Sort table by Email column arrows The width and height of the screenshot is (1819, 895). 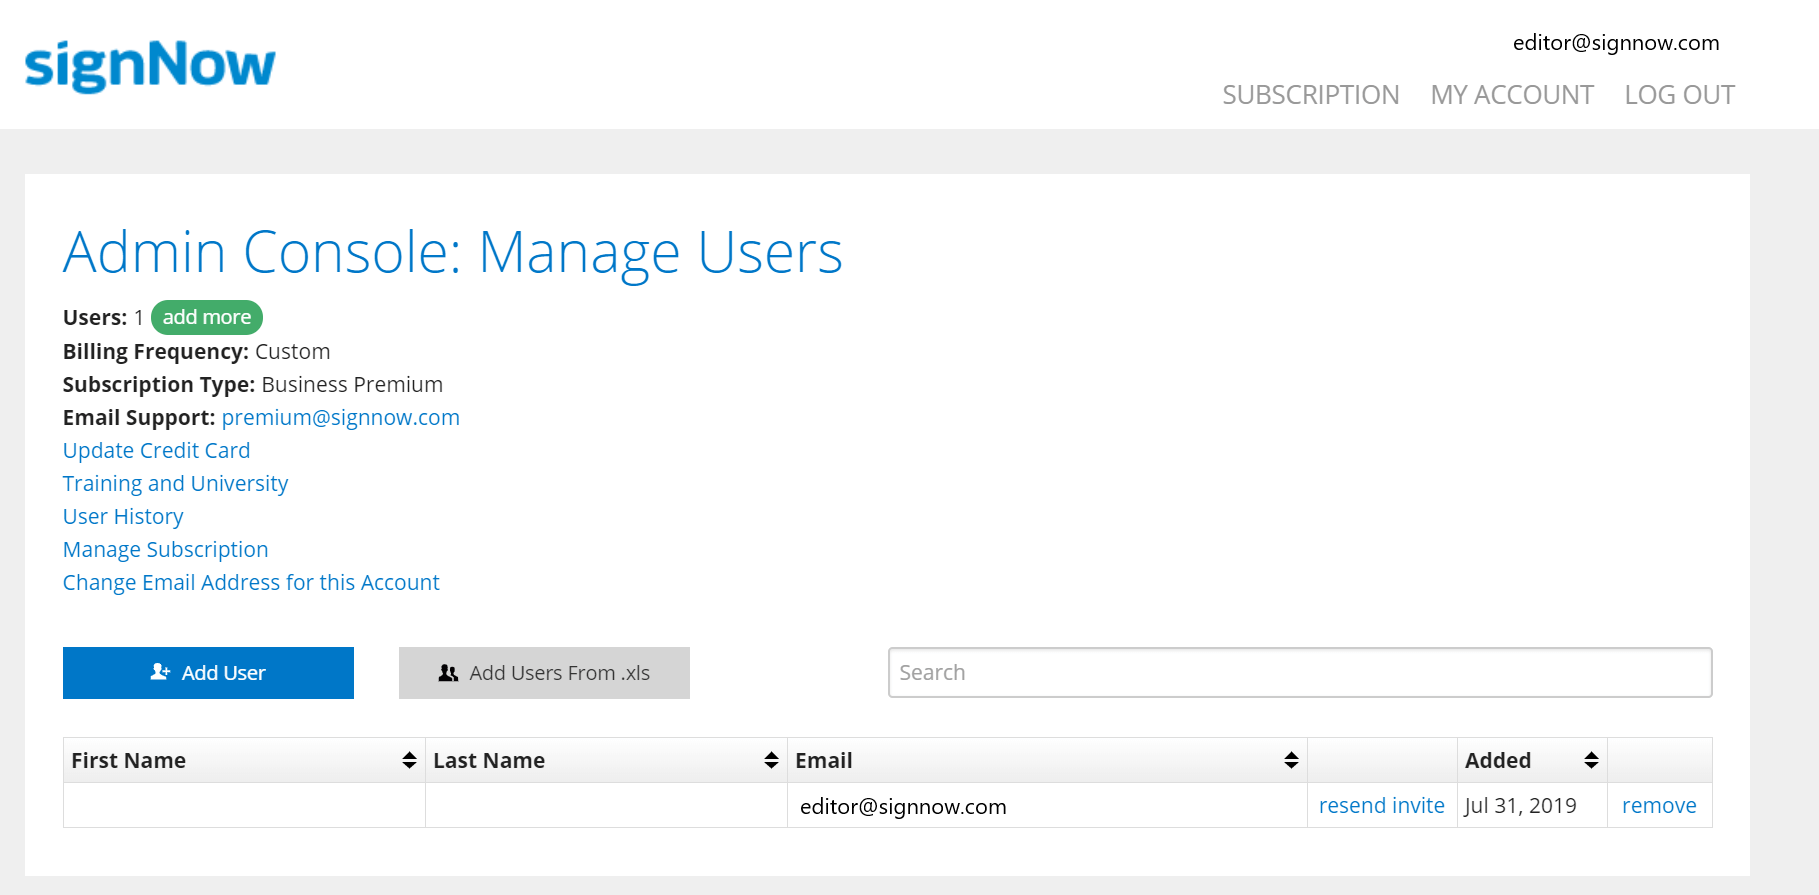1291,761
